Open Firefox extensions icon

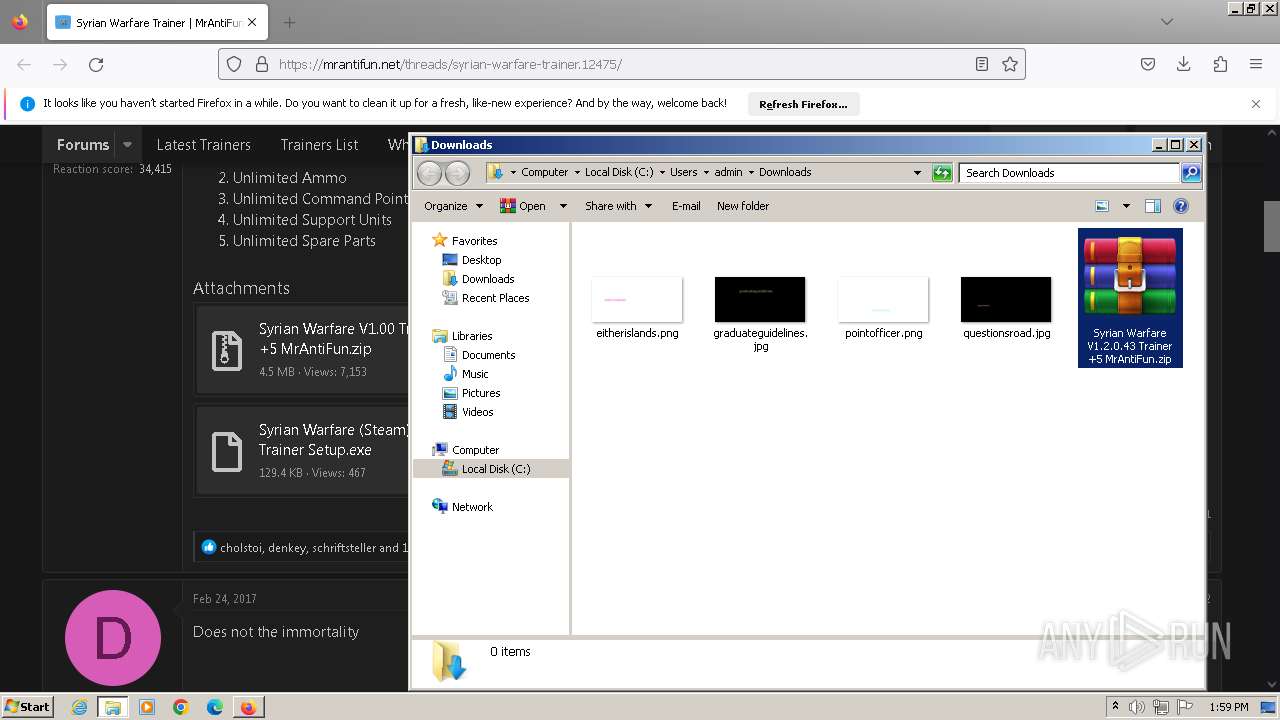1220,64
